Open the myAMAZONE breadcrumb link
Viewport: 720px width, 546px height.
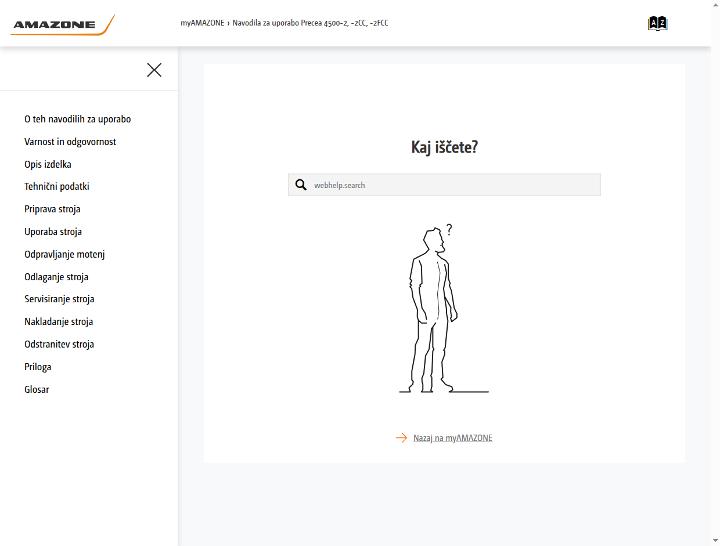pos(202,23)
